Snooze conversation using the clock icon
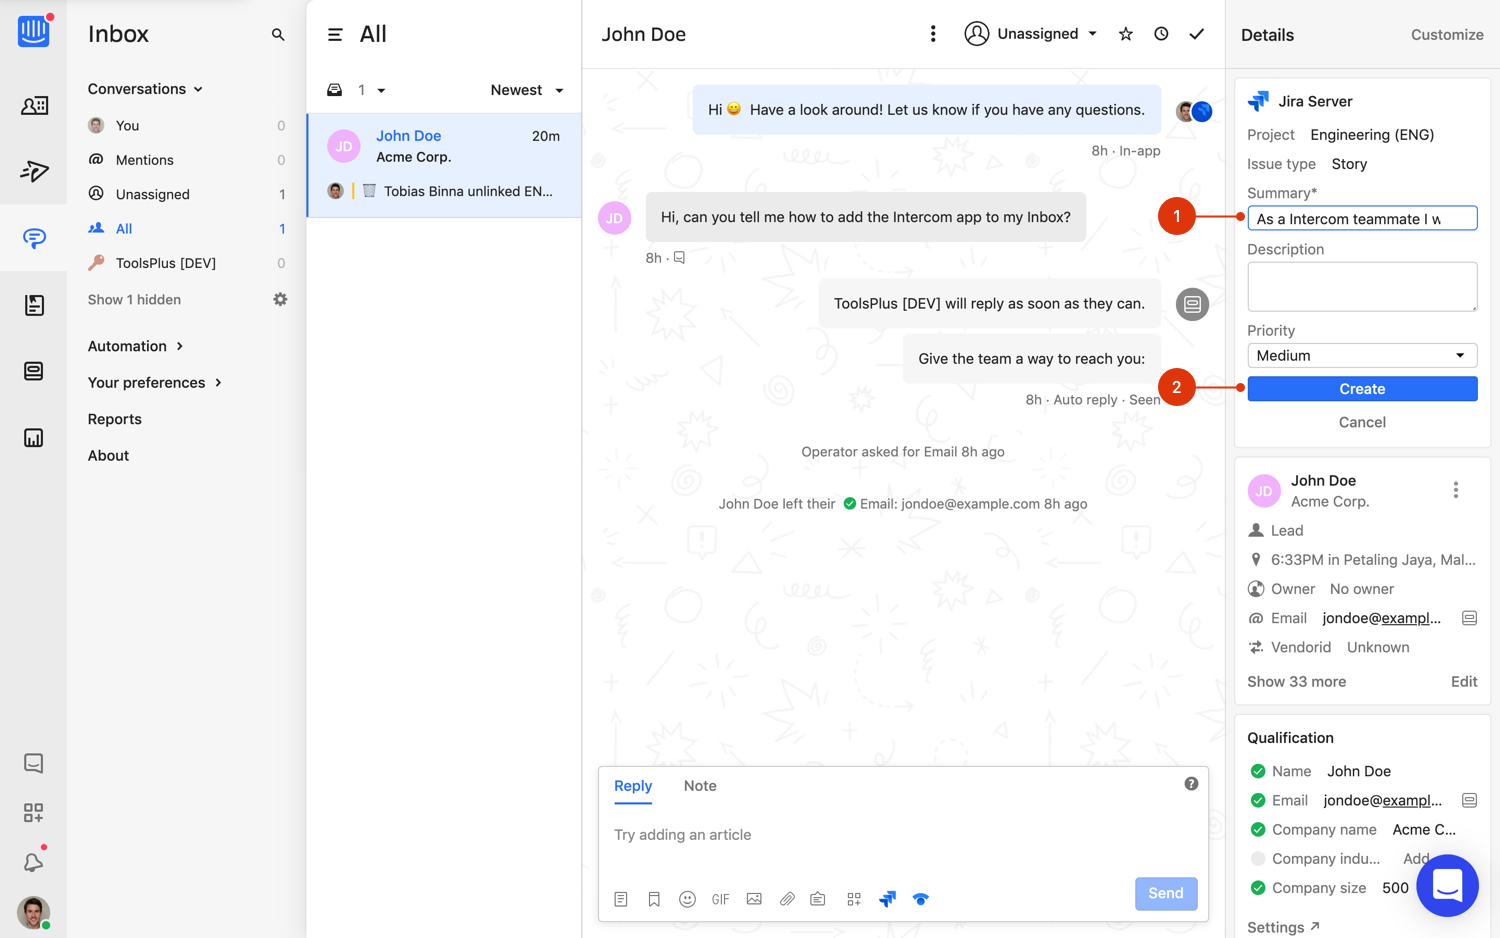 coord(1160,34)
